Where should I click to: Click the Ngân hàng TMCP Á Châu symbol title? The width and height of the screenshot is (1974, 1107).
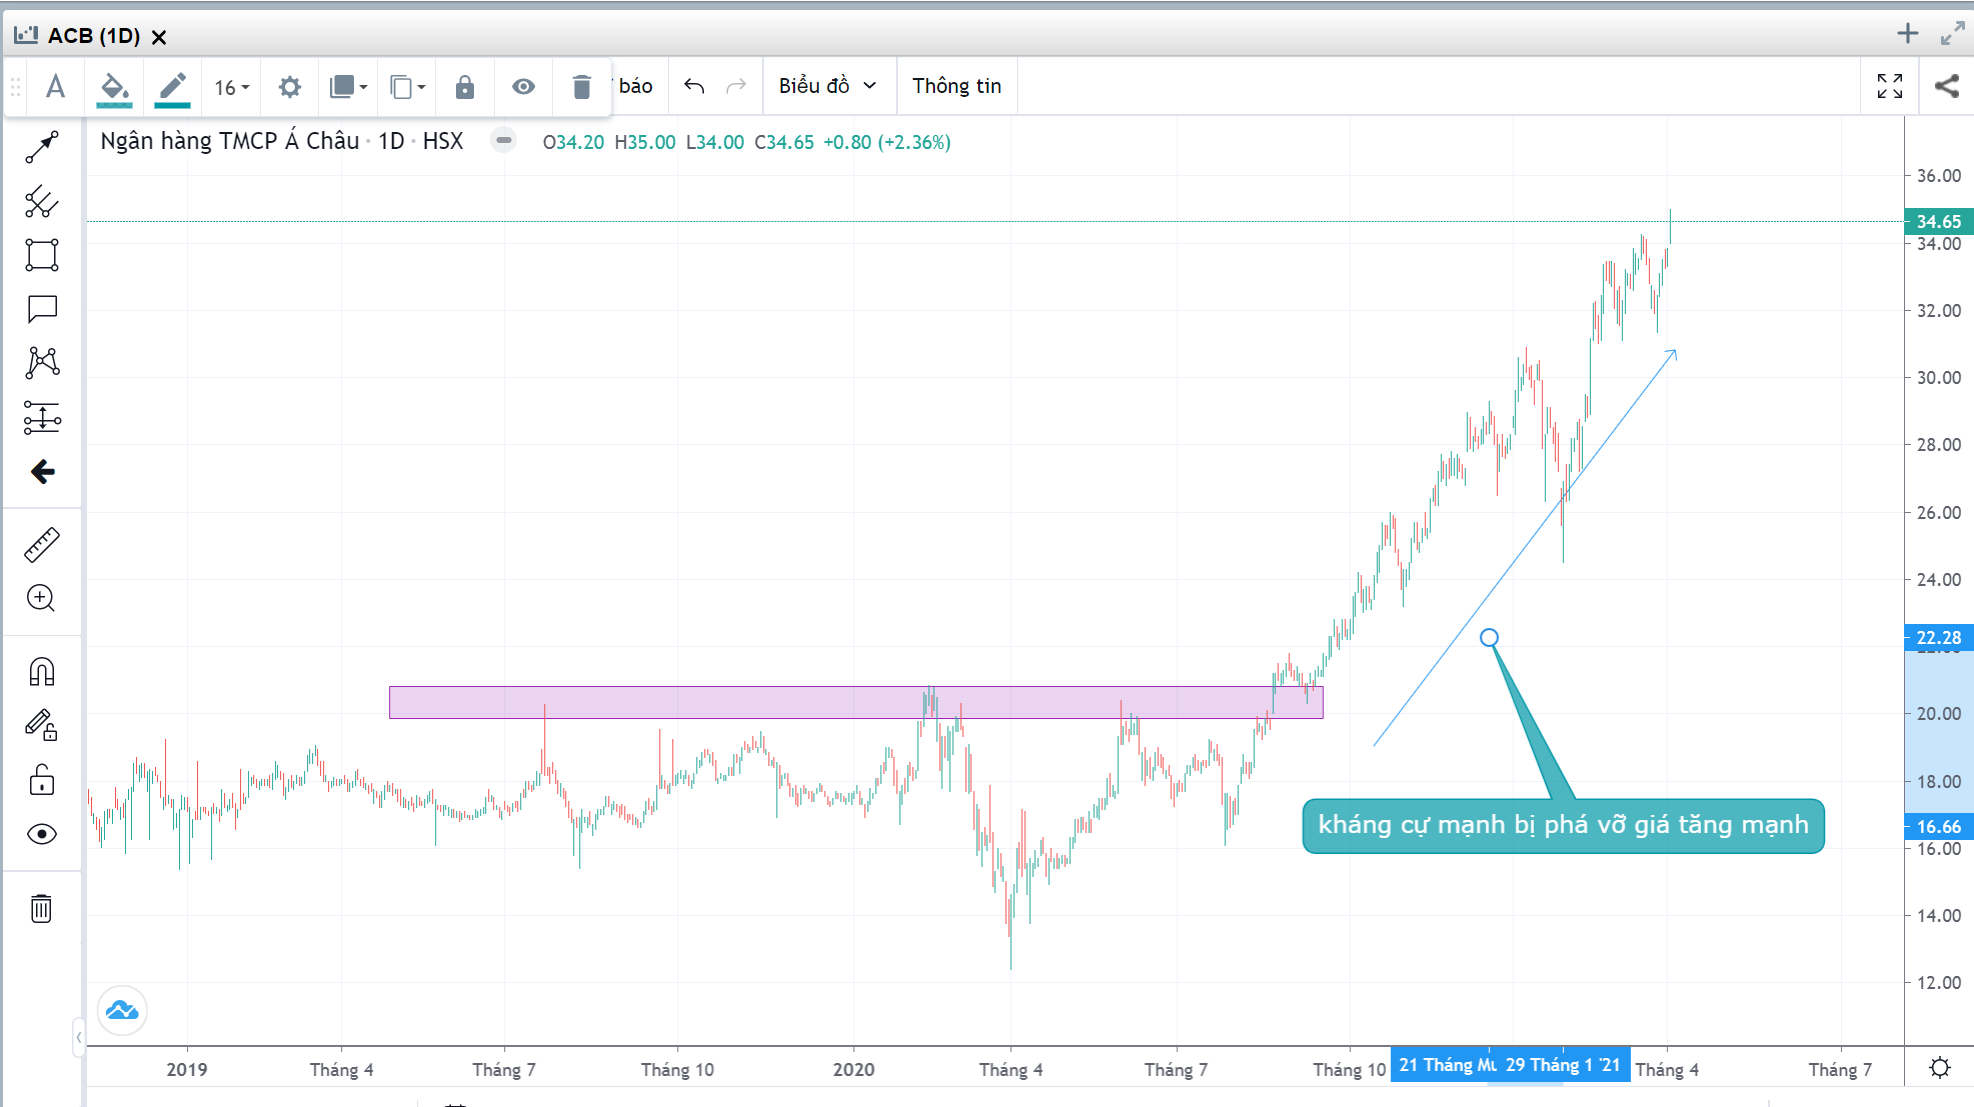tap(230, 141)
